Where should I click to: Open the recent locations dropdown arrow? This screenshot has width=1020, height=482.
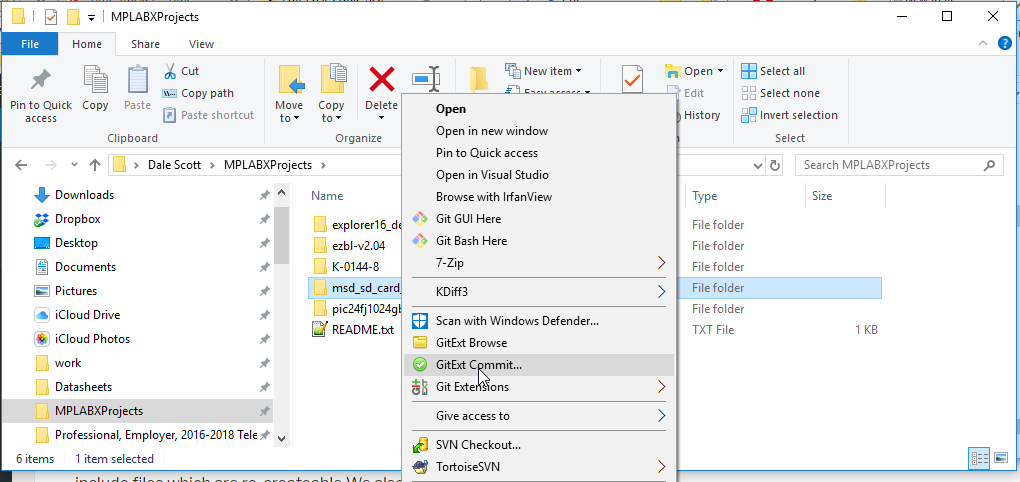pyautogui.click(x=74, y=165)
